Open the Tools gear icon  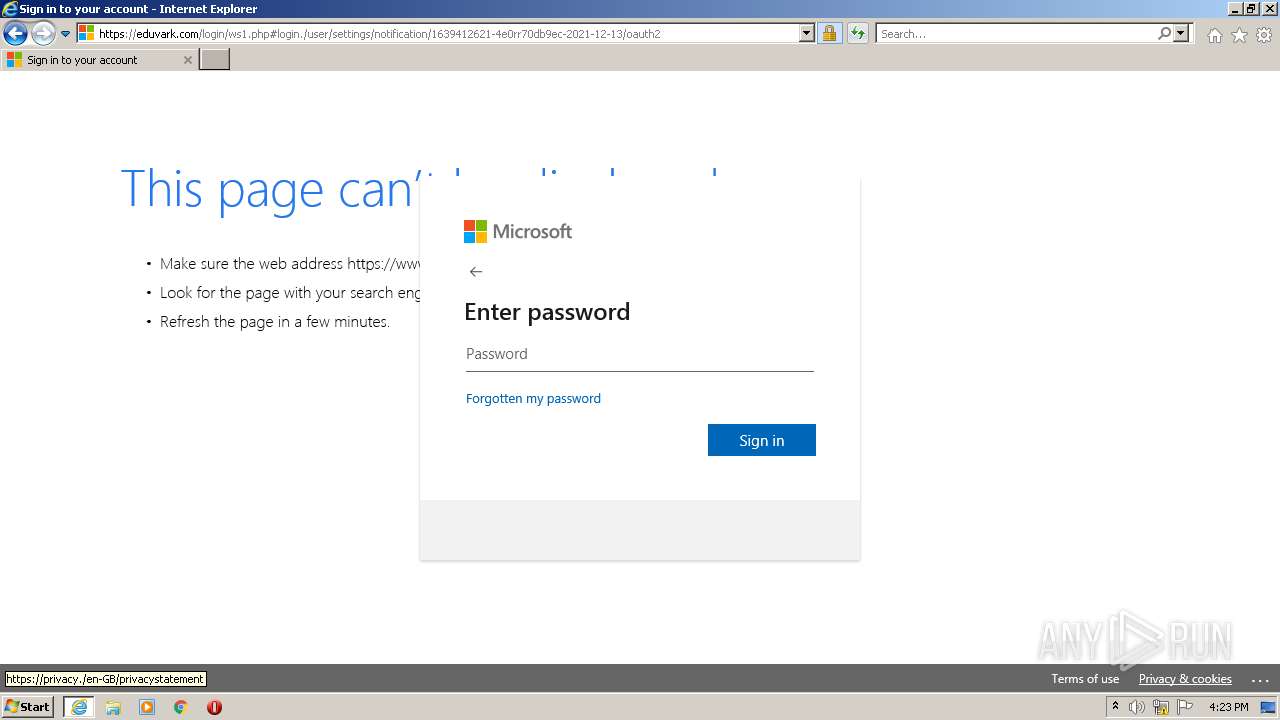tap(1264, 35)
